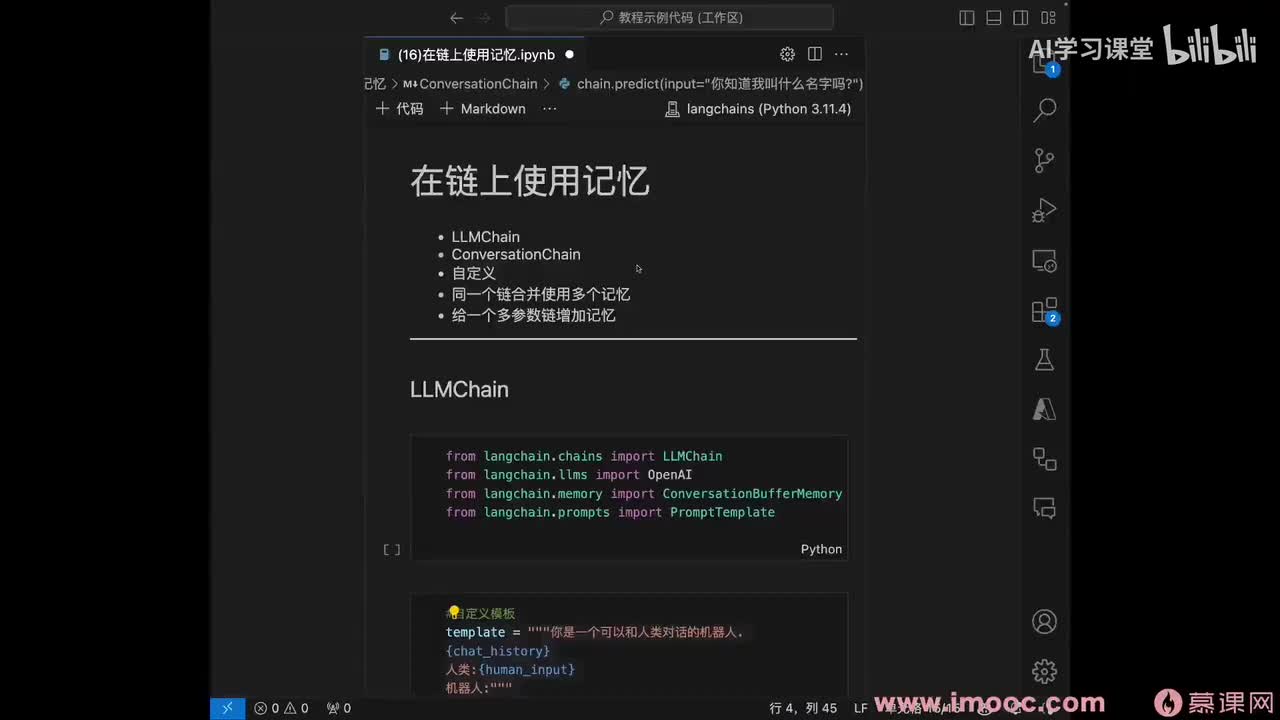Click the ports forwarded indicator in status bar

339,708
